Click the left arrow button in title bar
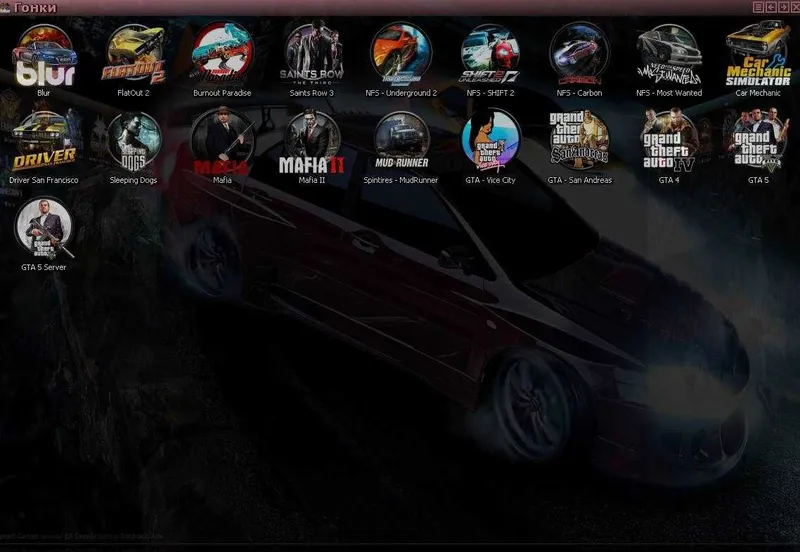 pos(770,7)
